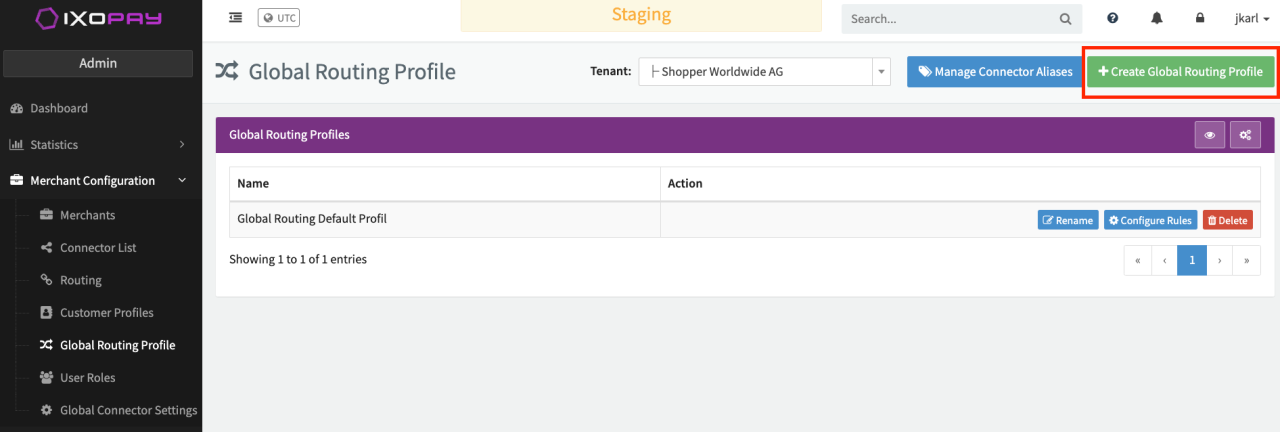Click the search magnifier icon

(x=1066, y=18)
